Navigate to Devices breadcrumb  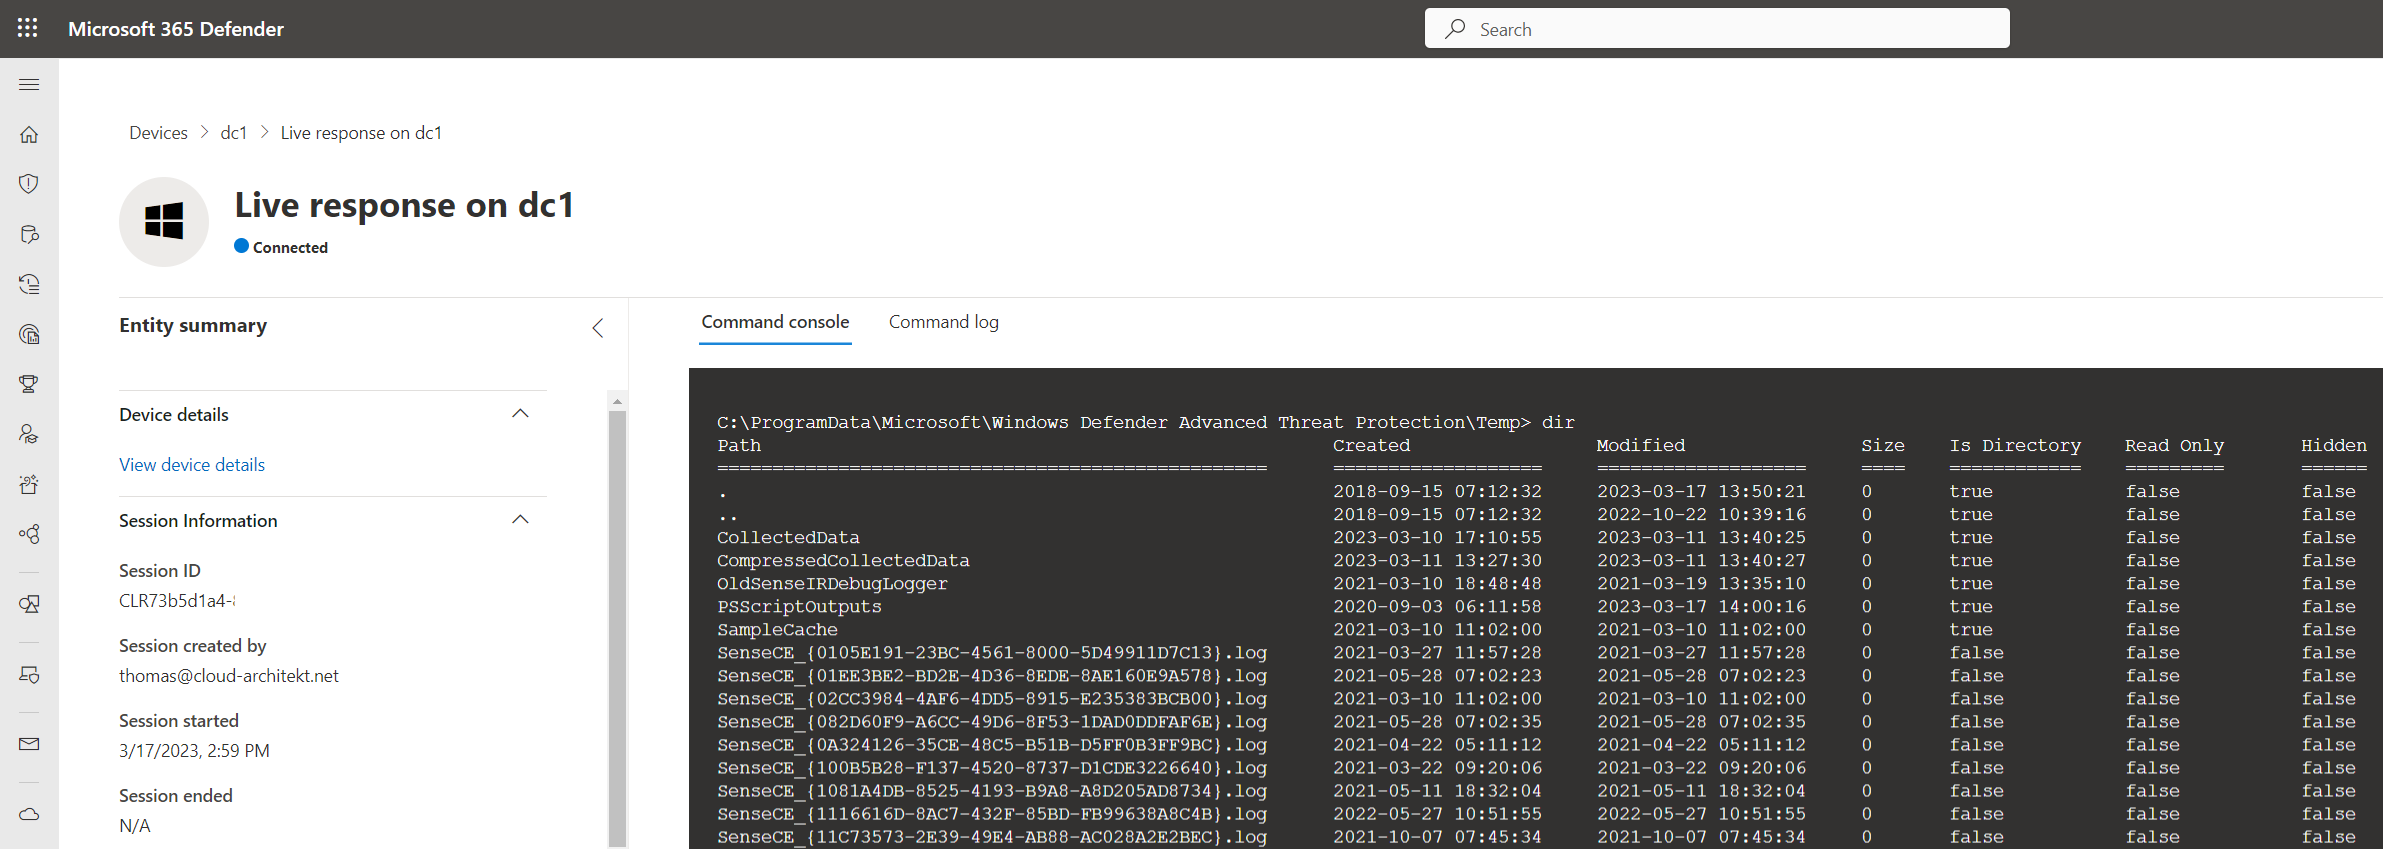click(158, 133)
